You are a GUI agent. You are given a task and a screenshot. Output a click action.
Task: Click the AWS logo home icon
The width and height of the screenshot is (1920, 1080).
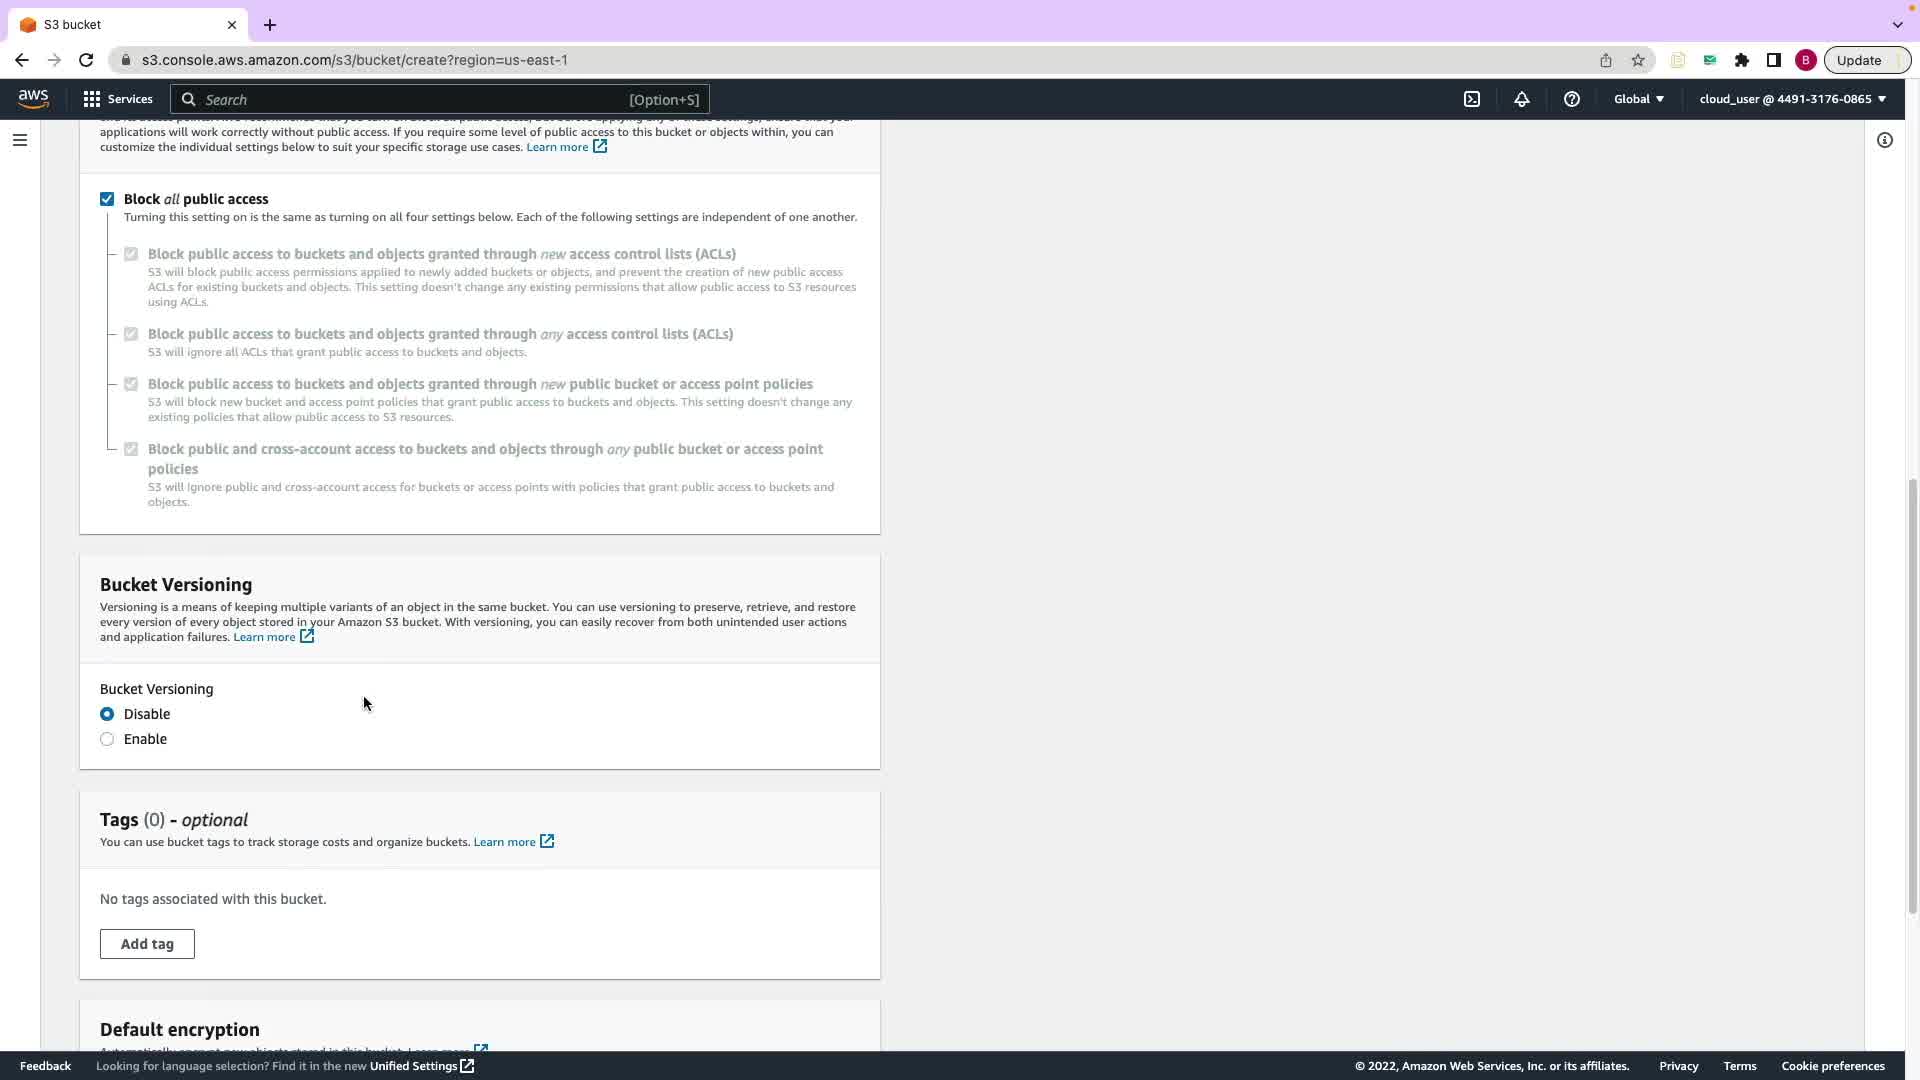[33, 98]
